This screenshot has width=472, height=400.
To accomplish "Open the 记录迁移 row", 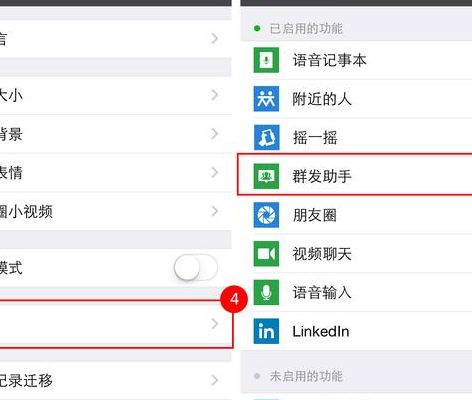I will 116,380.
